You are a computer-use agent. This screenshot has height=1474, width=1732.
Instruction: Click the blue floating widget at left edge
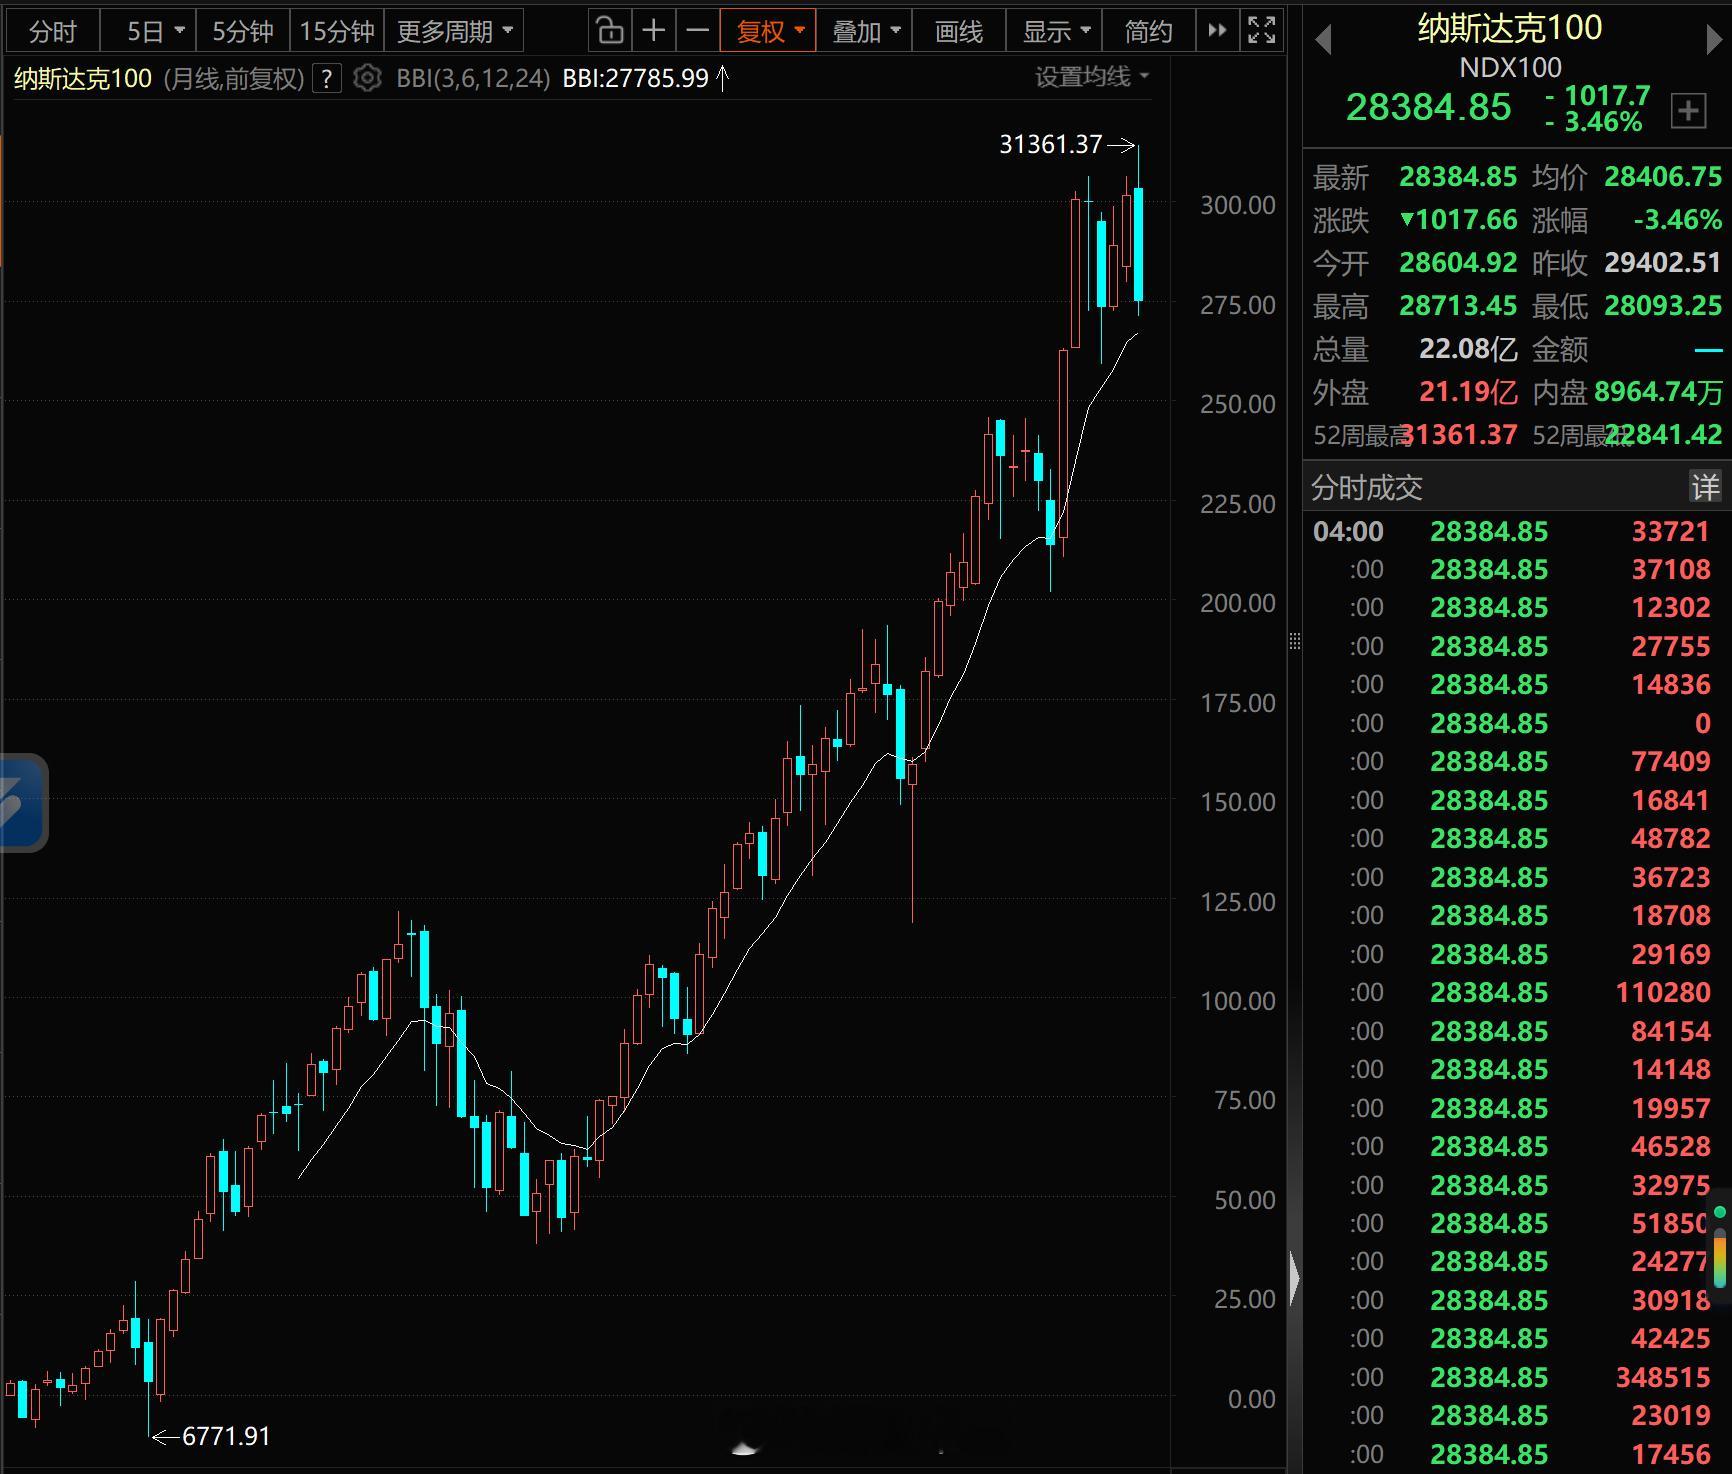tap(23, 803)
